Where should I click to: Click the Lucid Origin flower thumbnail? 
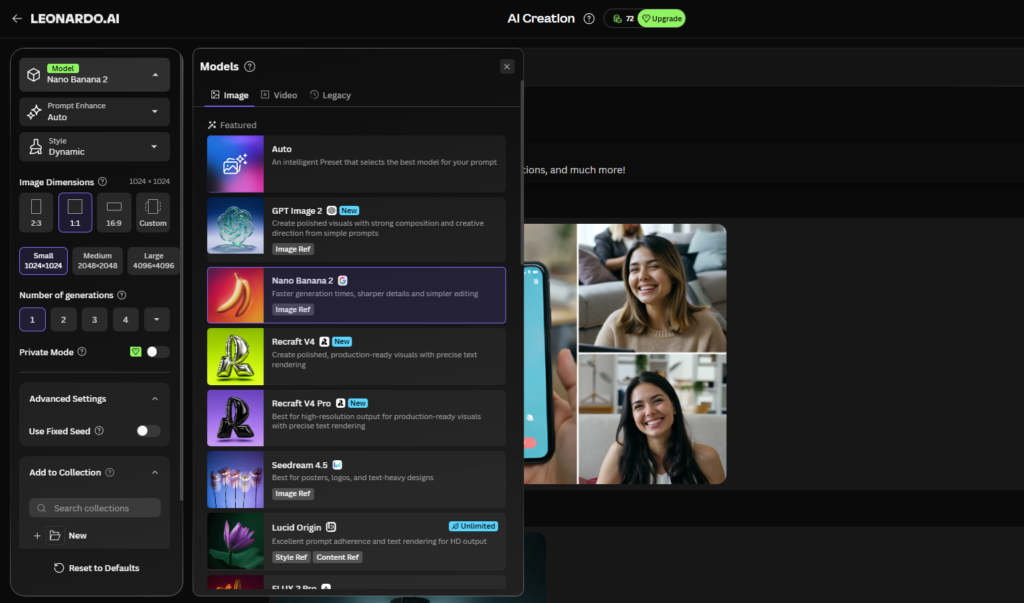pos(235,541)
